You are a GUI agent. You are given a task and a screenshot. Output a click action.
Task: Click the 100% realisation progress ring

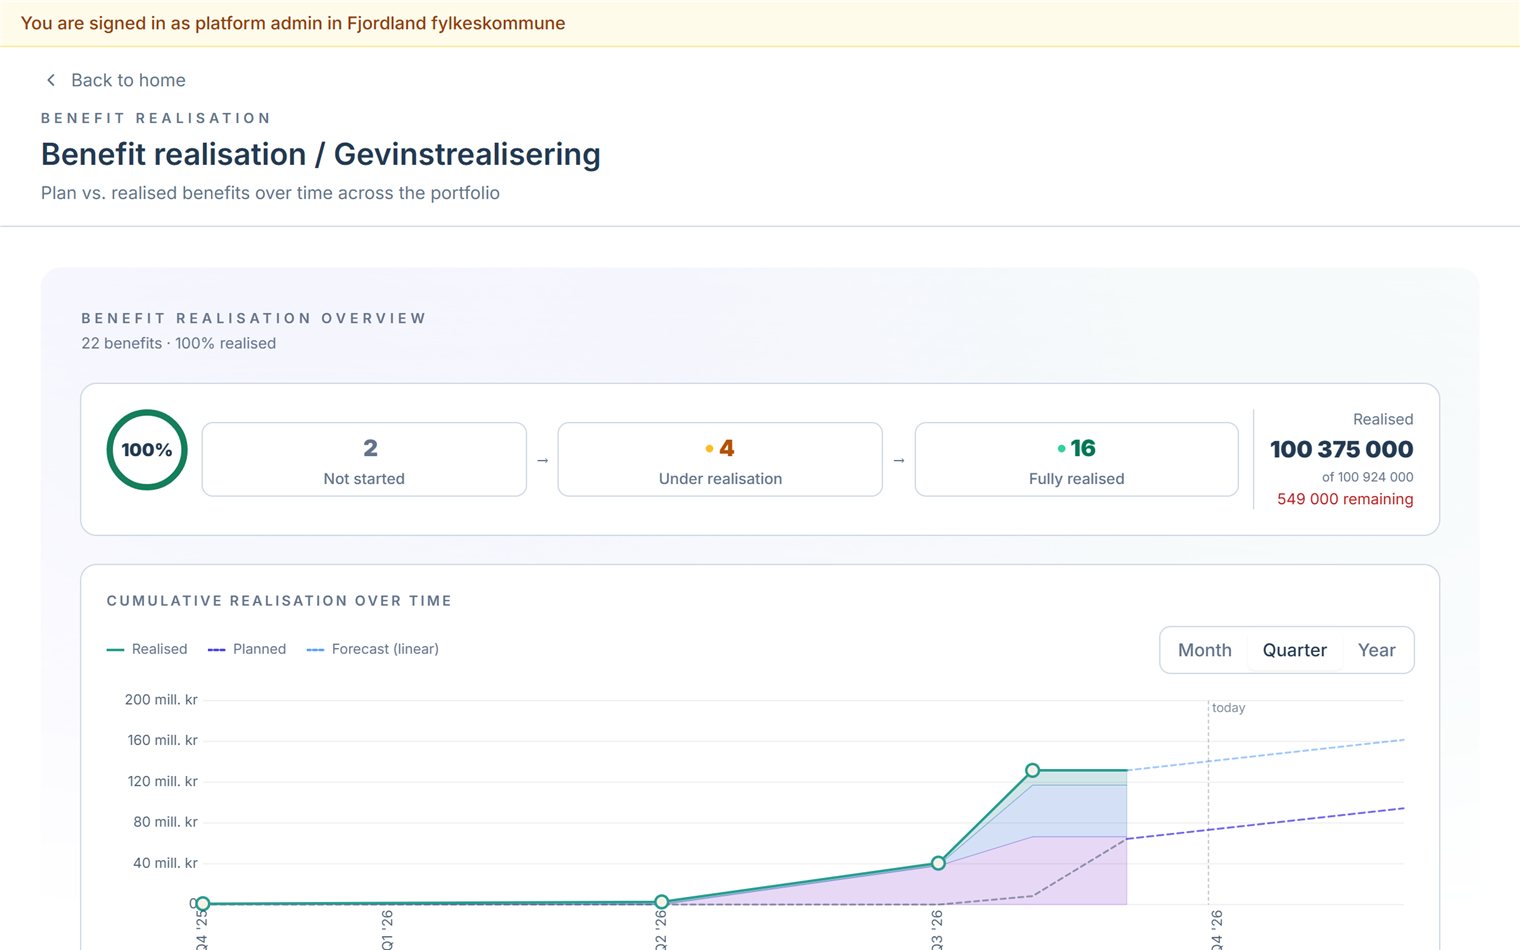point(147,450)
